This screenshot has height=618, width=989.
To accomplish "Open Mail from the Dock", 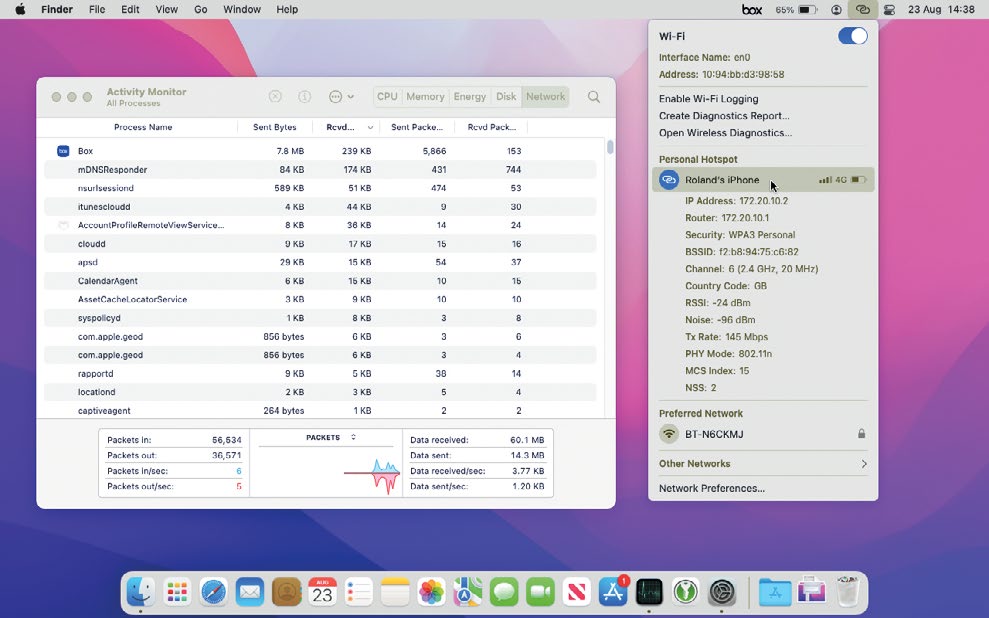I will point(250,592).
